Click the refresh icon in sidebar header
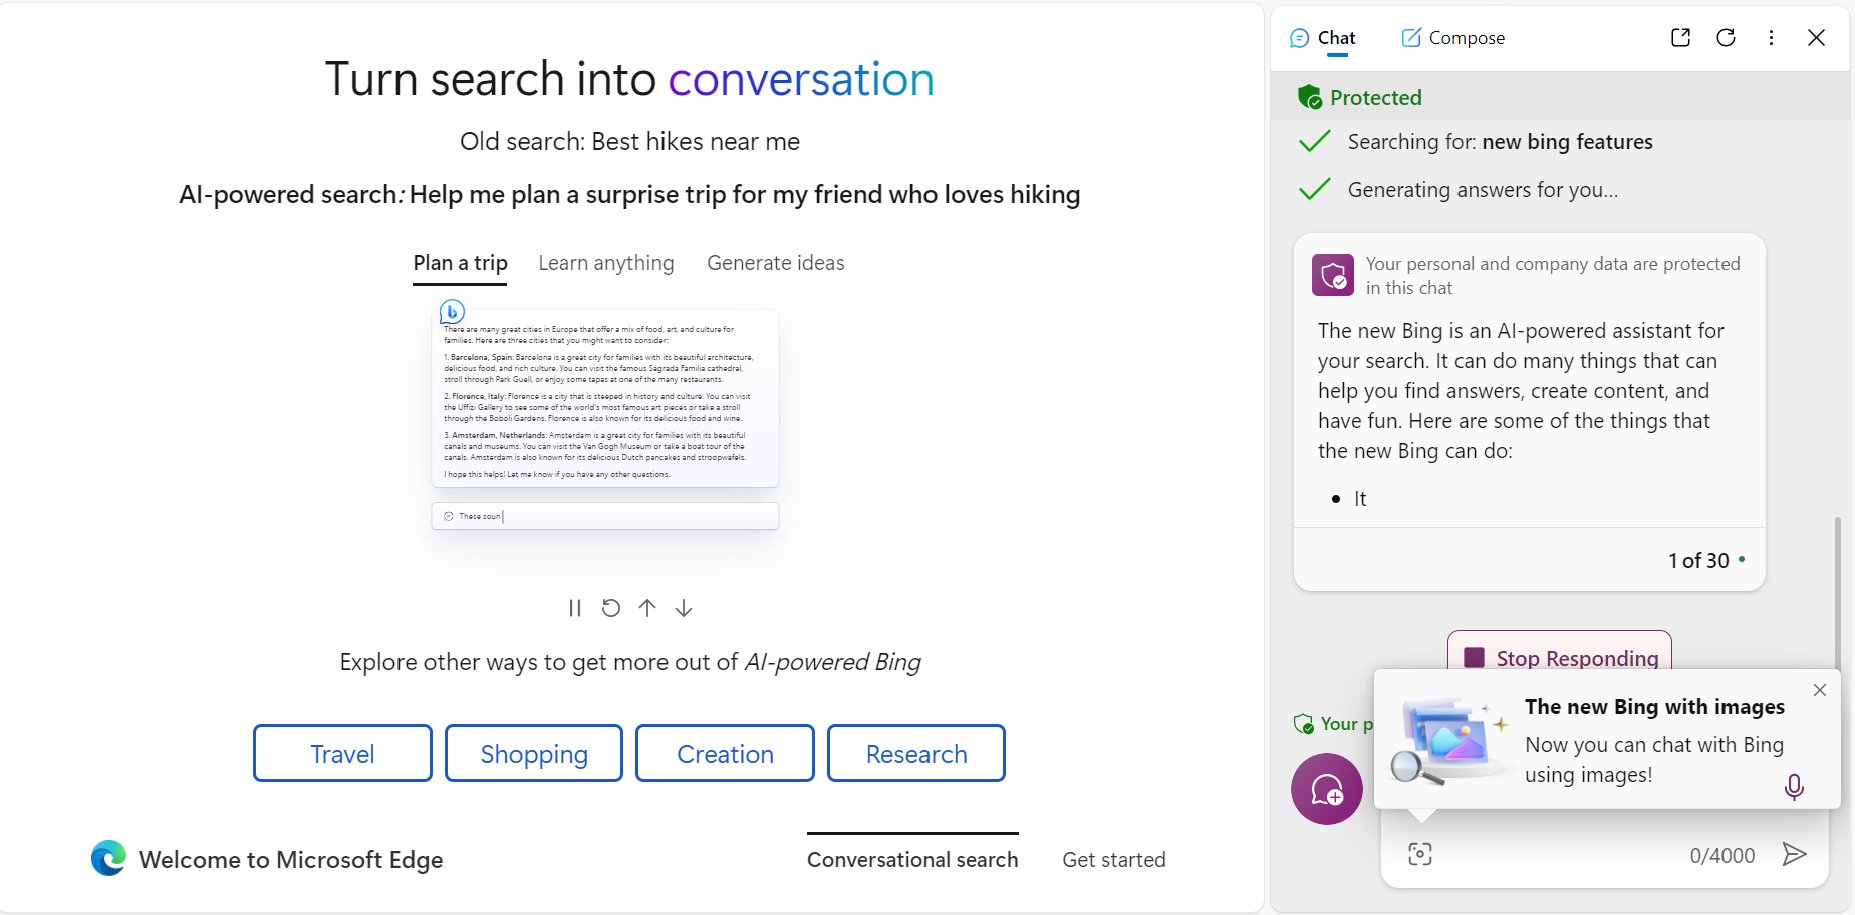 pos(1726,37)
